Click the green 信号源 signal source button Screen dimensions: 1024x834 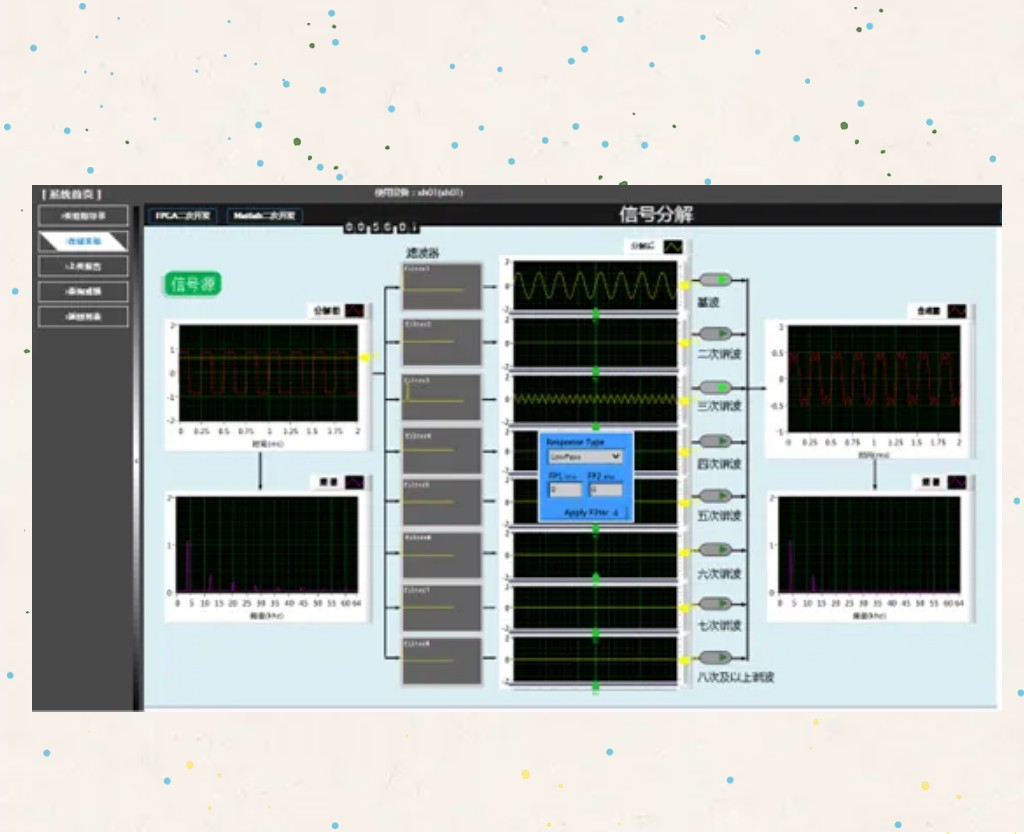(192, 285)
